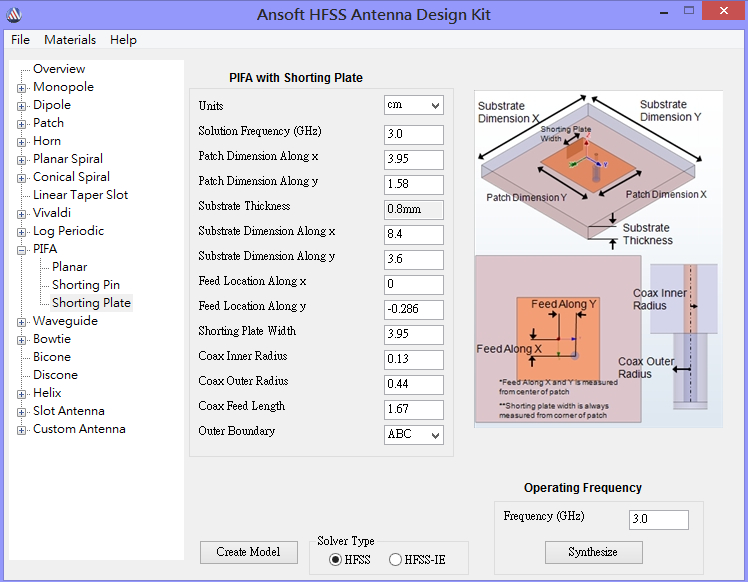
Task: Click the Solution Frequency field
Action: pyautogui.click(x=414, y=135)
